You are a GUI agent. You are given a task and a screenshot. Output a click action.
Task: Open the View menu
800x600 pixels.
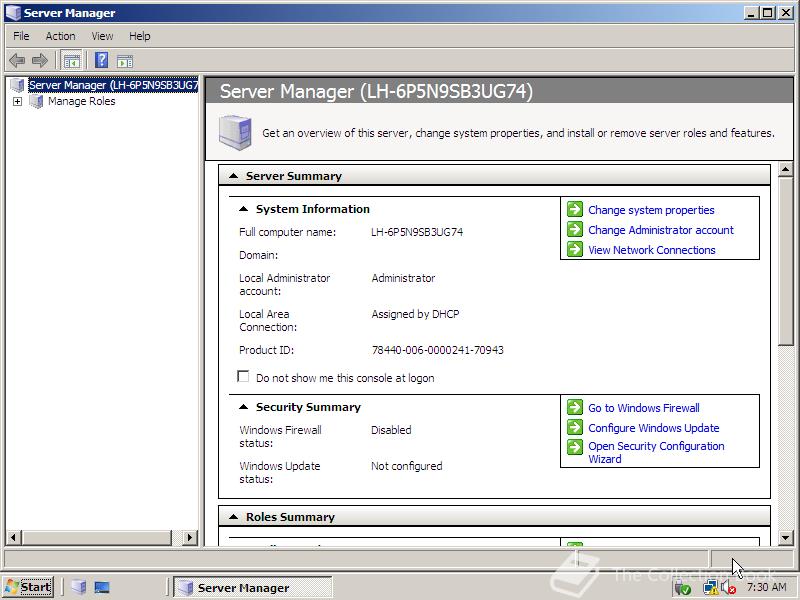(102, 36)
